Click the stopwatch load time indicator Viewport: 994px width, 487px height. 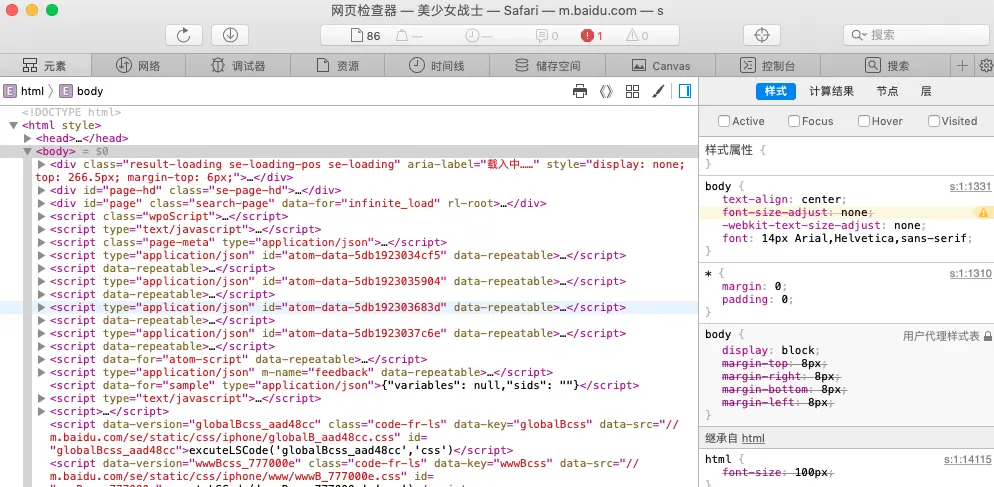click(479, 36)
